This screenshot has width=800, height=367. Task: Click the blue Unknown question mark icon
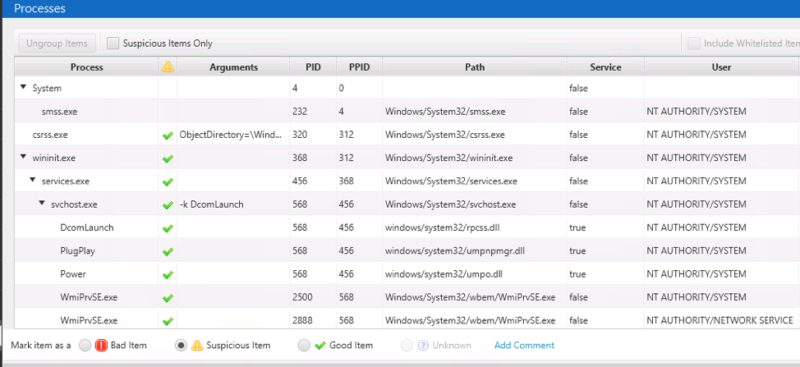click(422, 346)
